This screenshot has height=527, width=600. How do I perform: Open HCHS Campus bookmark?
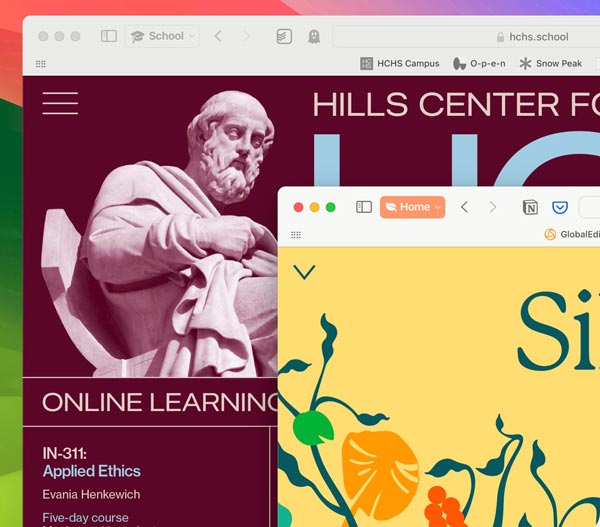(x=399, y=64)
